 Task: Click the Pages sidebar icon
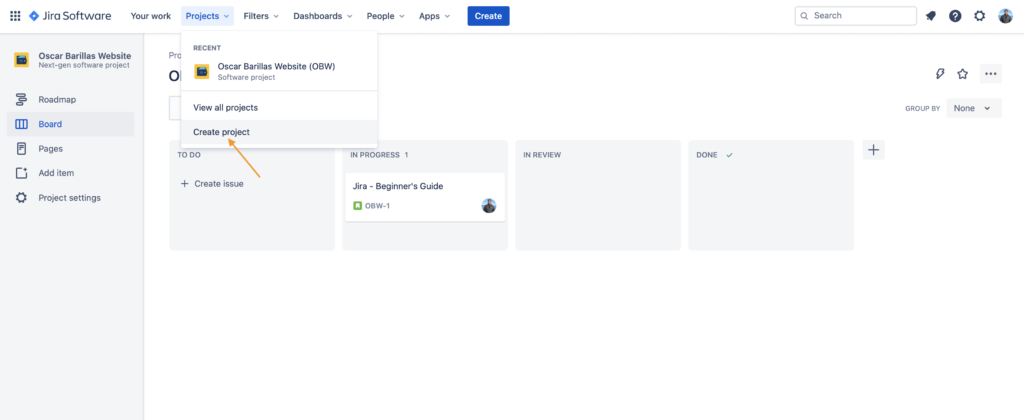pos(21,149)
